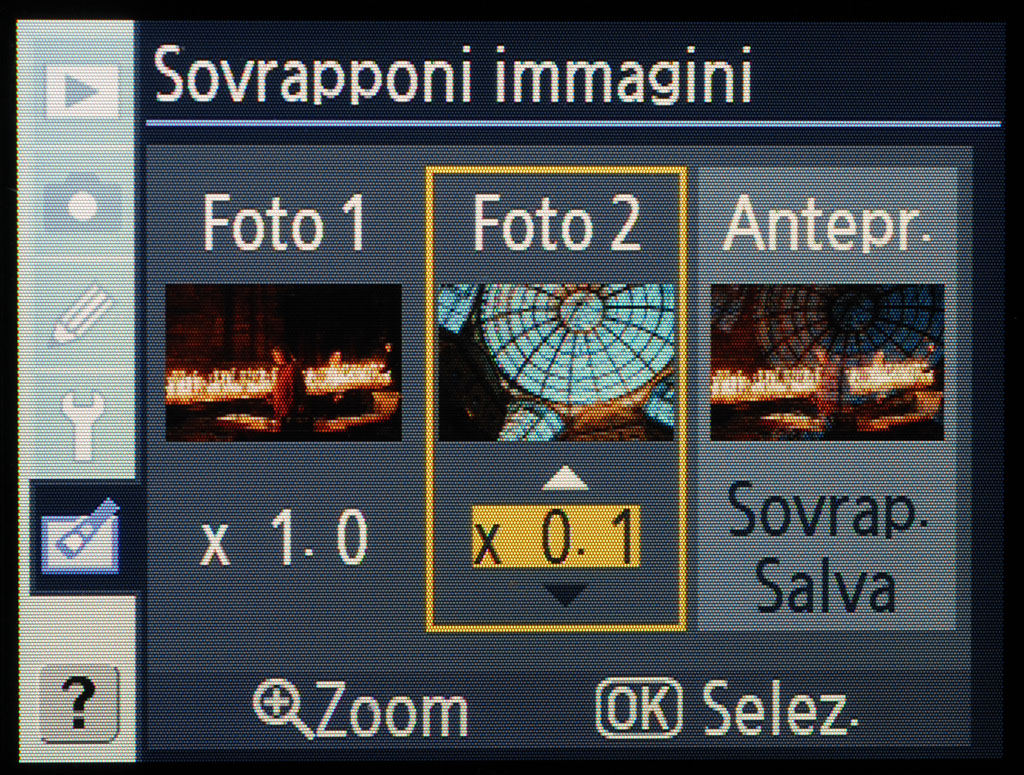
Task: Open the Setup menu wrench icon
Action: (x=82, y=425)
